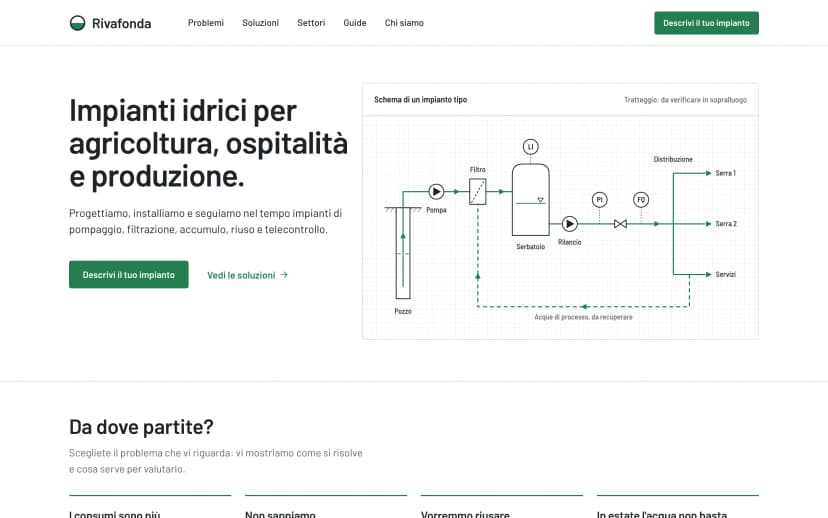Viewport: 828px width, 518px height.
Task: Click the FQ flow meter circle
Action: (641, 200)
